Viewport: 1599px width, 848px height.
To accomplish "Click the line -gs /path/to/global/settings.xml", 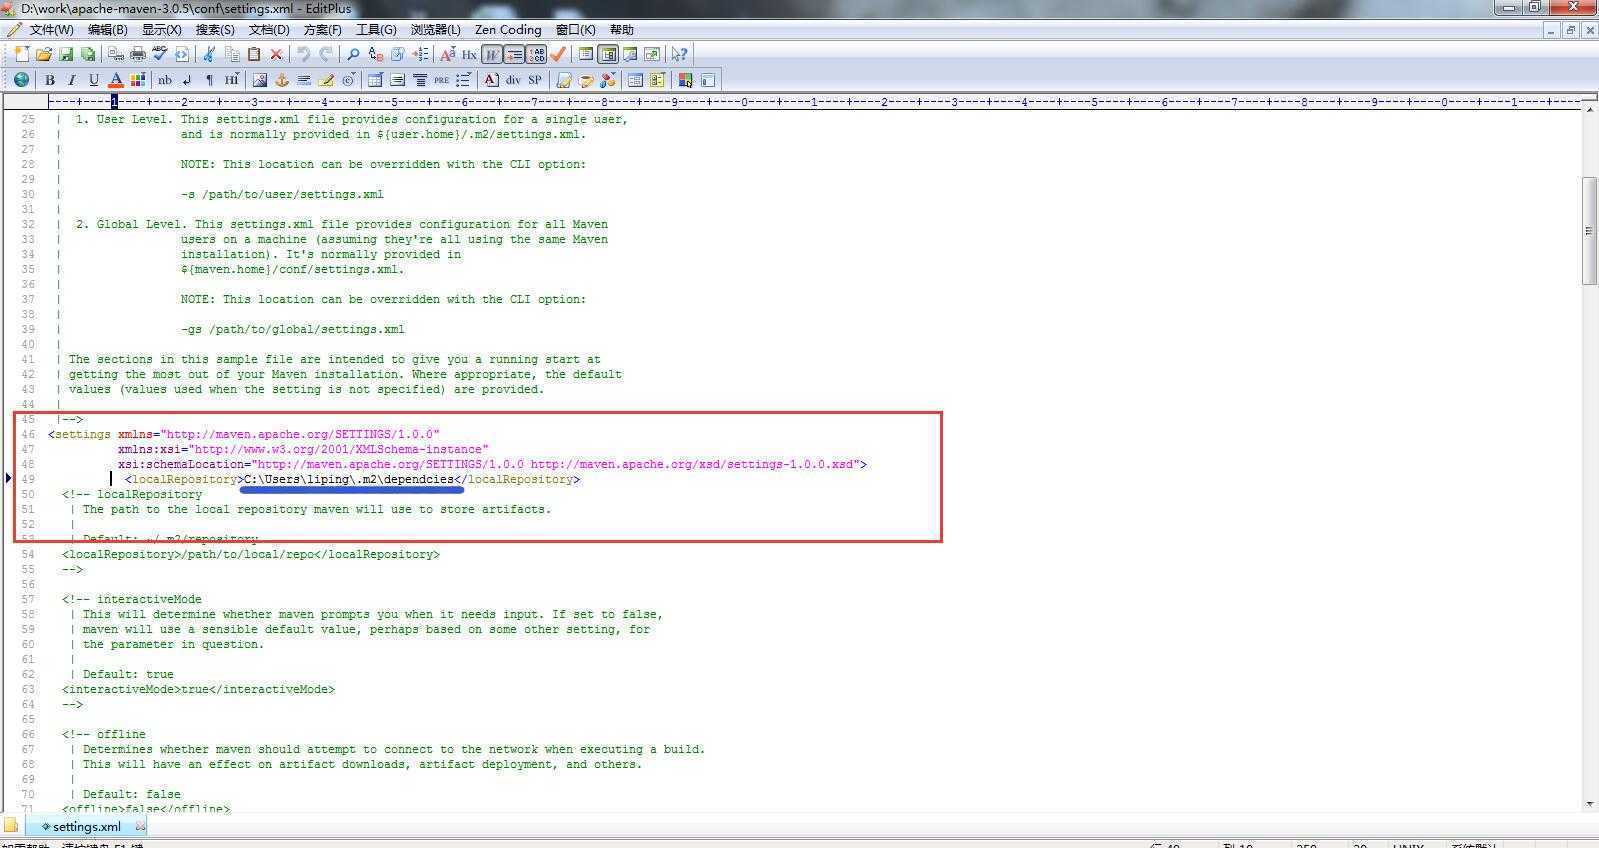I will tap(292, 329).
